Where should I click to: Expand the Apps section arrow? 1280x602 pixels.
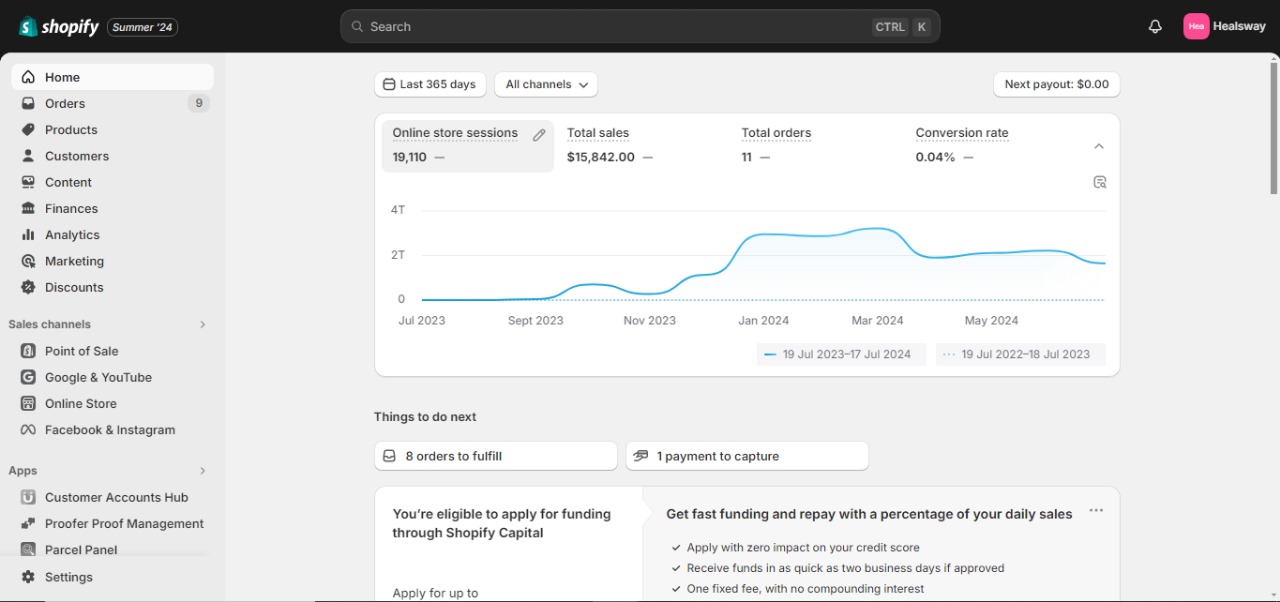click(x=203, y=471)
